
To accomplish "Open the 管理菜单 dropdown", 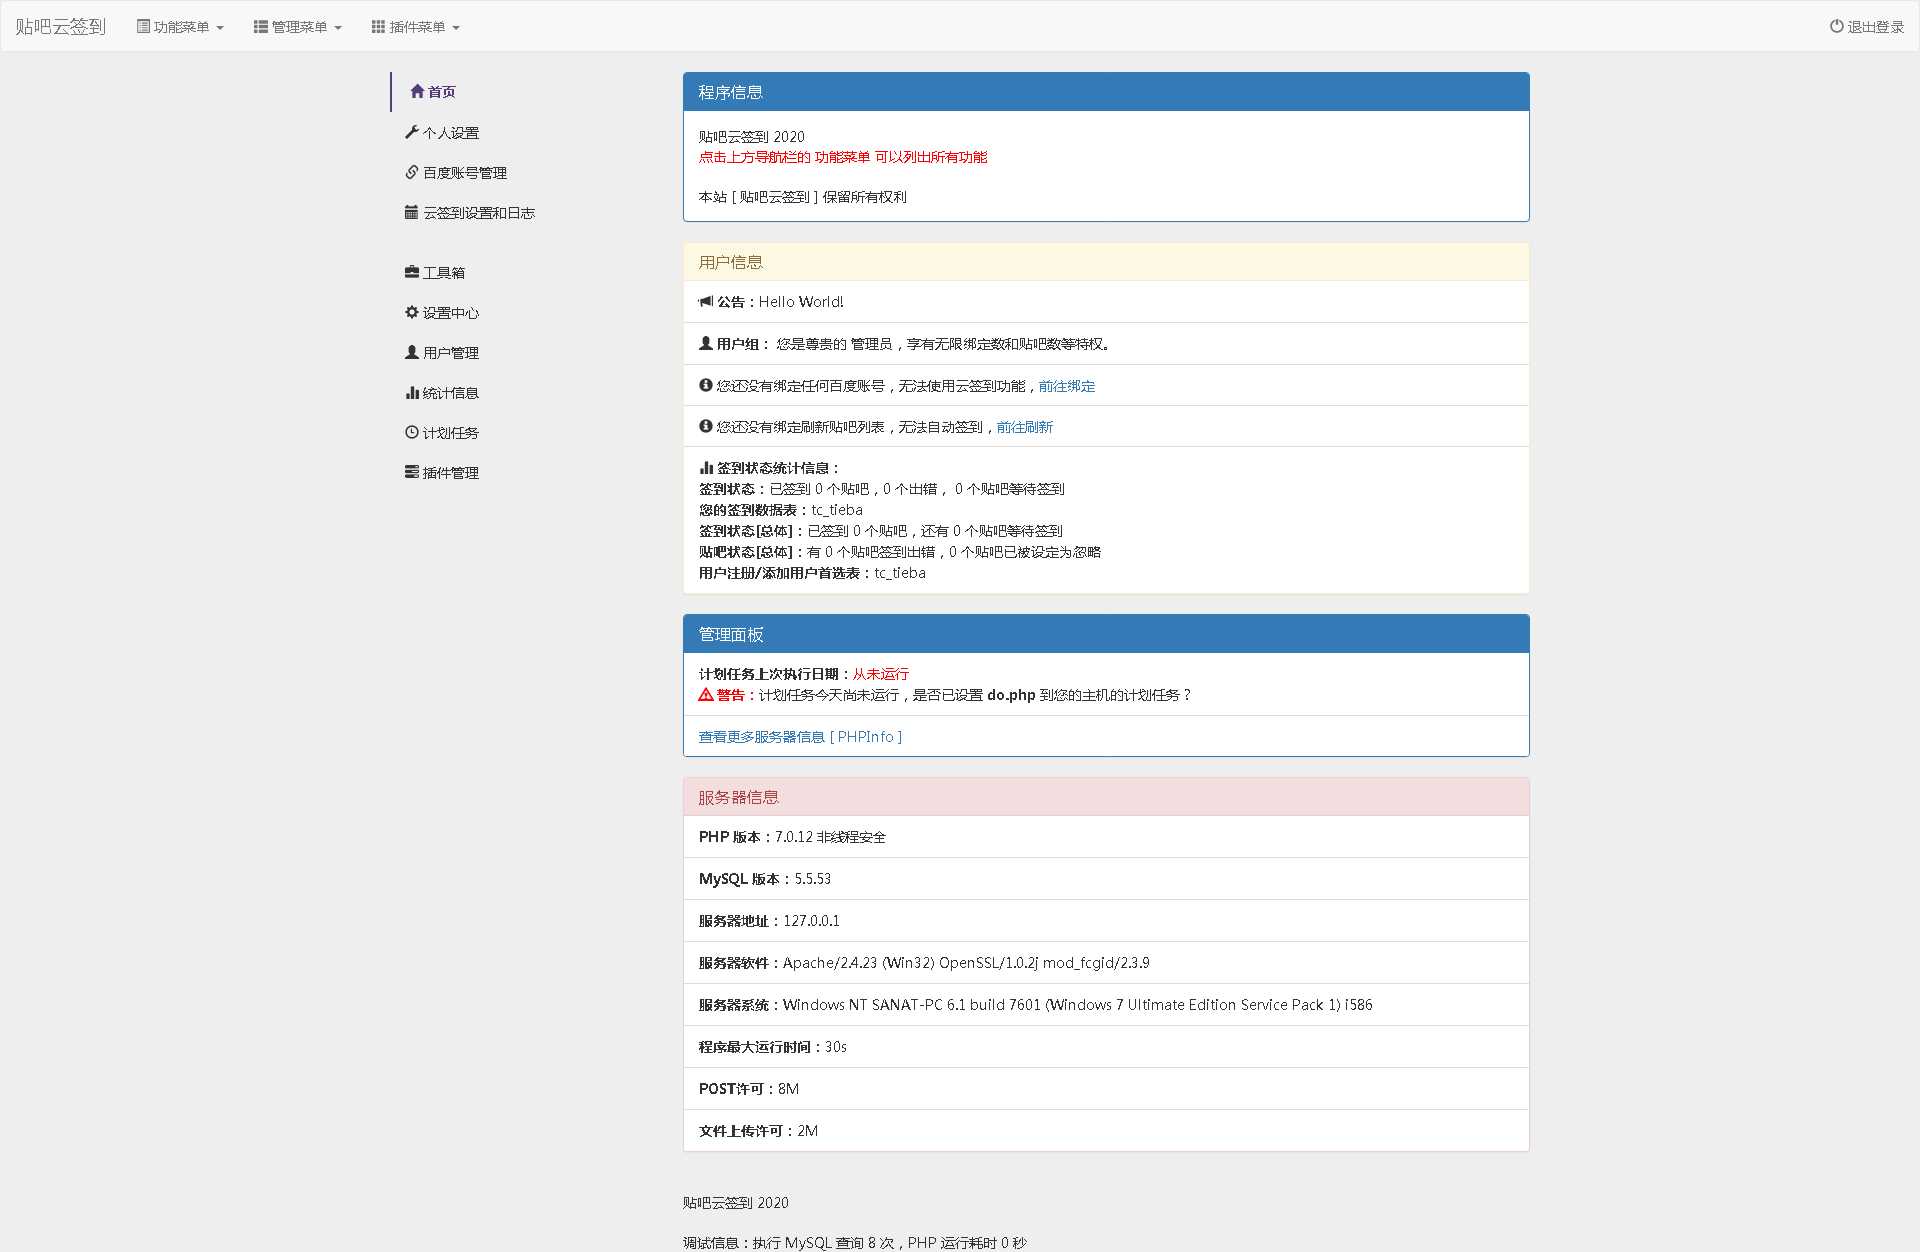I will [297, 27].
